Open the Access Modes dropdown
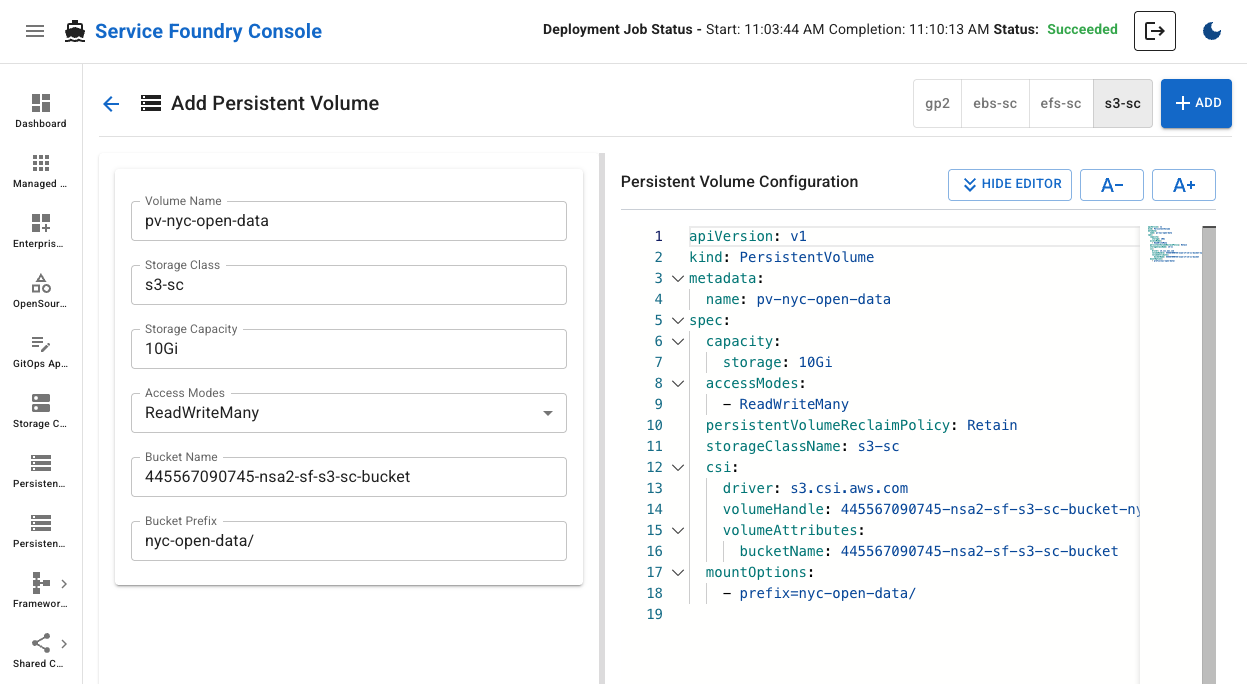Screen dimensions: 1247x684 [x=547, y=413]
